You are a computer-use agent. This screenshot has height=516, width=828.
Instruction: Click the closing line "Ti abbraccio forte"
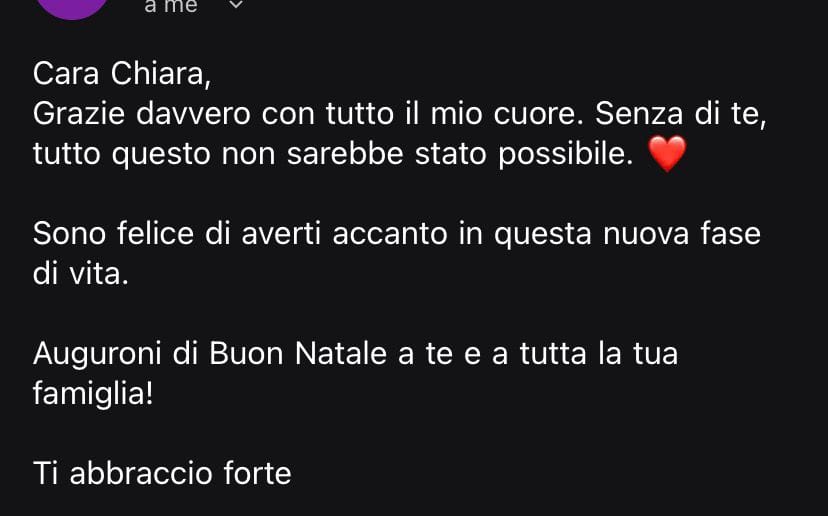click(162, 473)
